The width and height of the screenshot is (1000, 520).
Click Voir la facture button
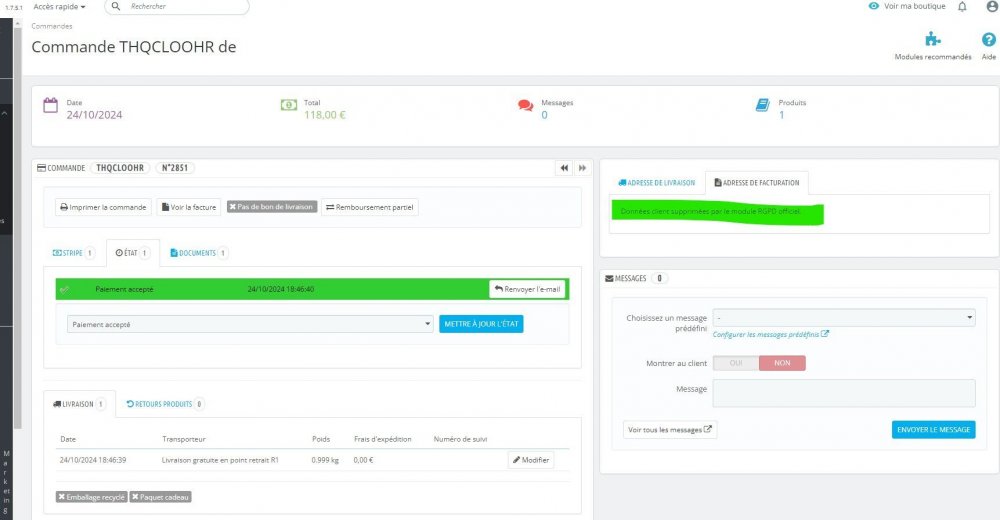click(x=189, y=207)
